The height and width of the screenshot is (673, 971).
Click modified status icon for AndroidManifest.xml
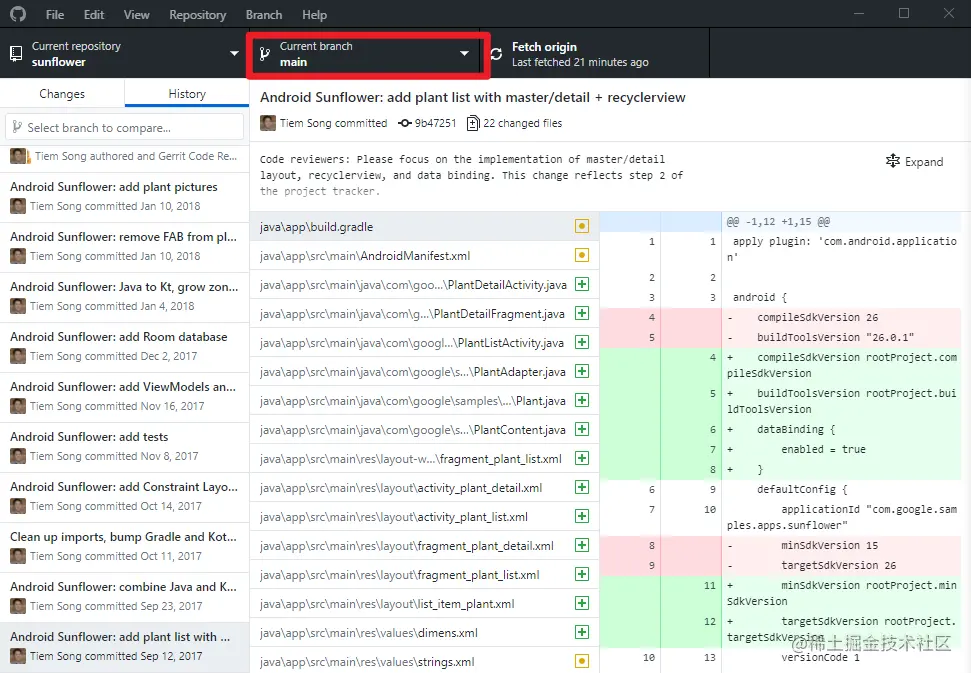(x=581, y=255)
